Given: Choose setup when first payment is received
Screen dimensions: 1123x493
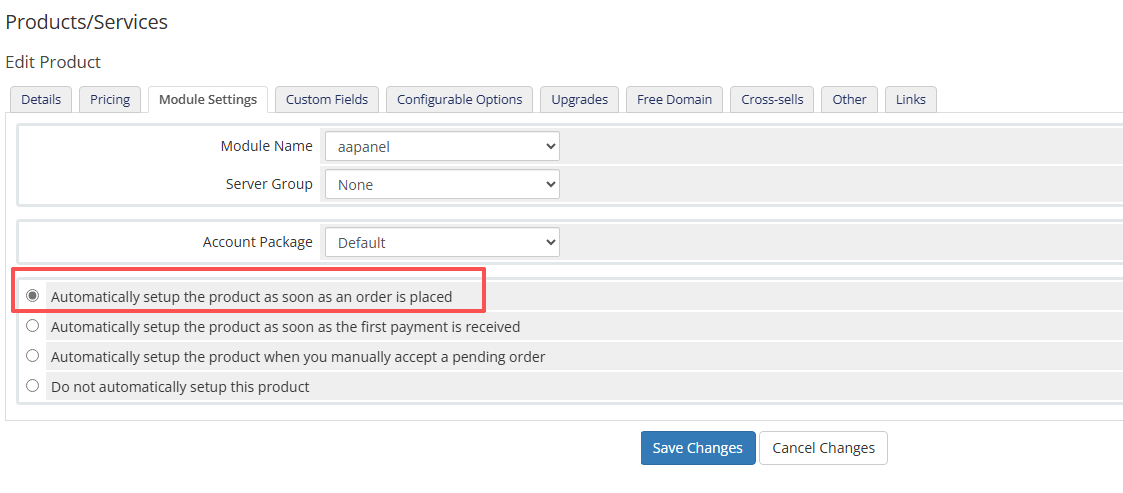Looking at the screenshot, I should (x=33, y=326).
